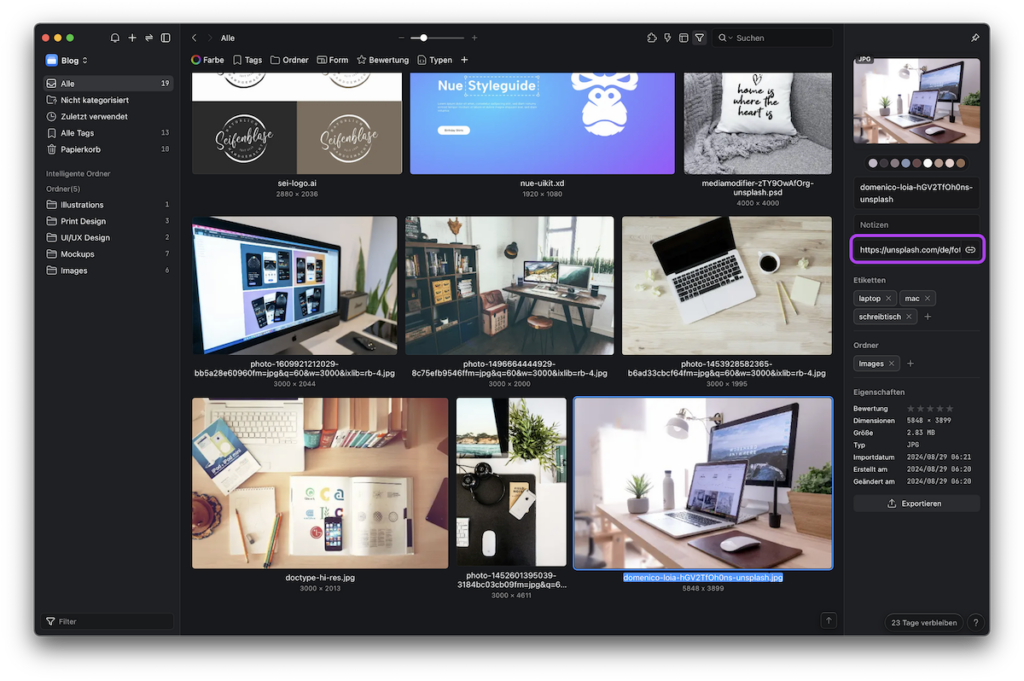1024x681 pixels.
Task: Remove the Images folder chip
Action: 891,364
